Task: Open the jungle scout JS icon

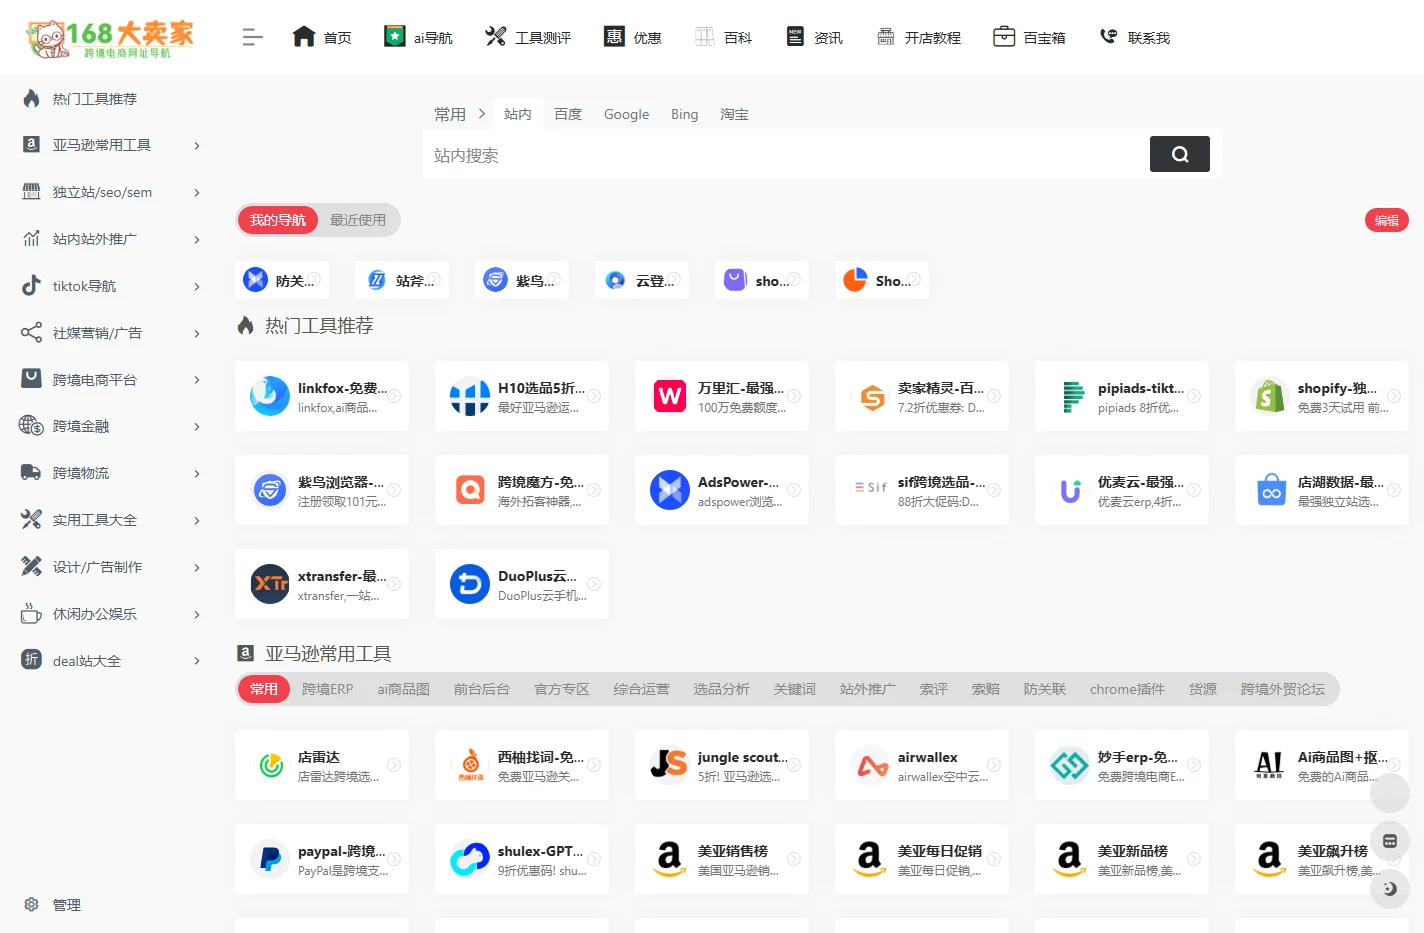Action: (670, 765)
